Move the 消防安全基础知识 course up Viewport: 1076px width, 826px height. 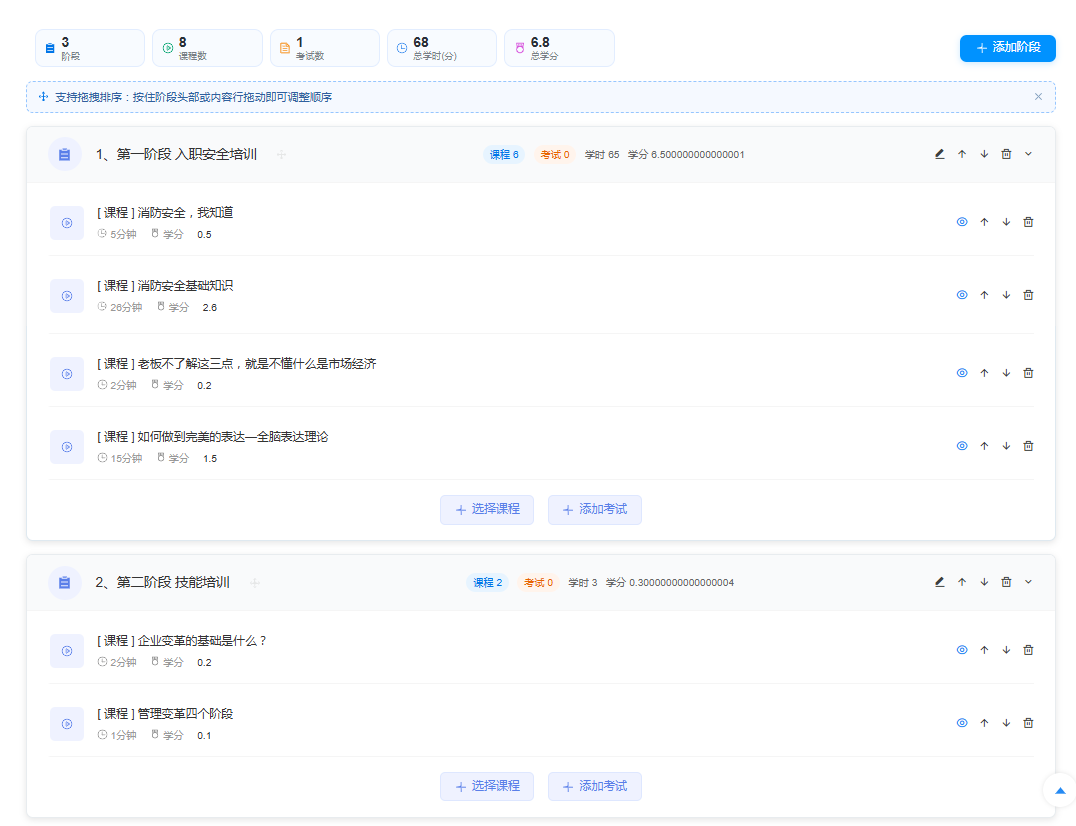click(984, 294)
